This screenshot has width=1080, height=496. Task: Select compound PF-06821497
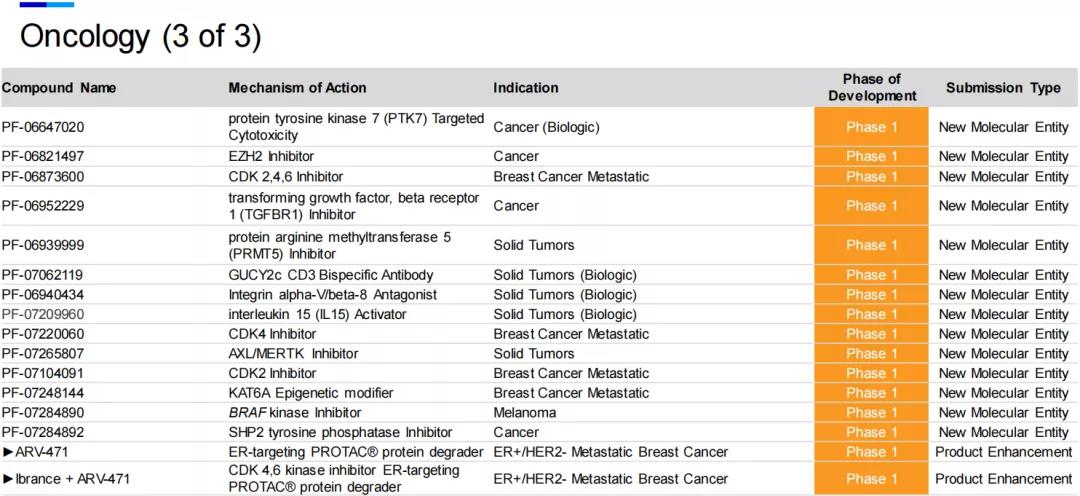pyautogui.click(x=43, y=156)
